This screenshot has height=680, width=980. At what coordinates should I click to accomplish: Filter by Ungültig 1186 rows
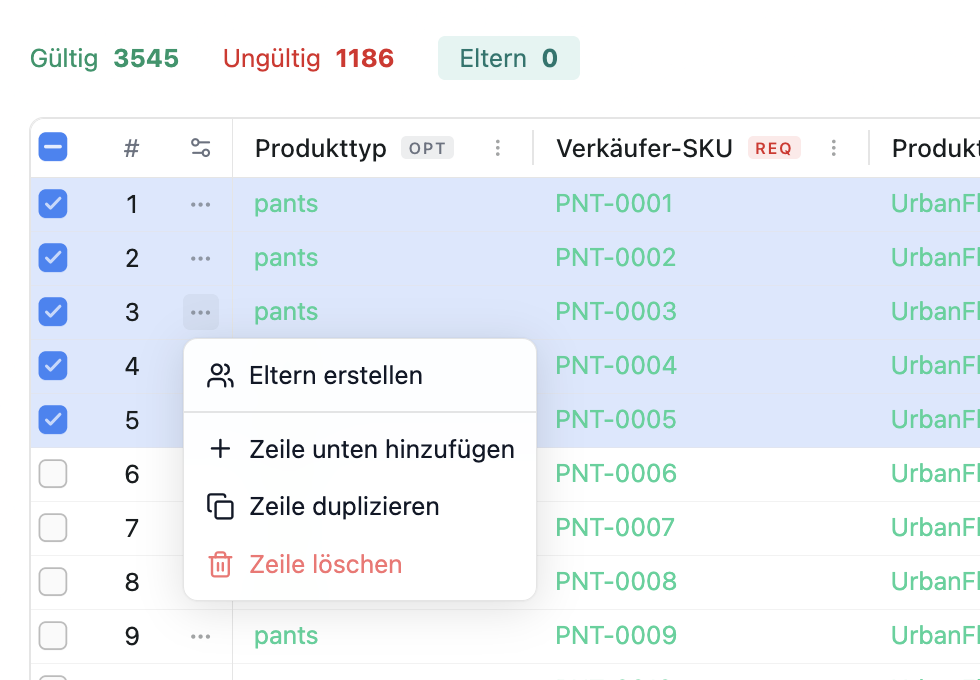(308, 59)
